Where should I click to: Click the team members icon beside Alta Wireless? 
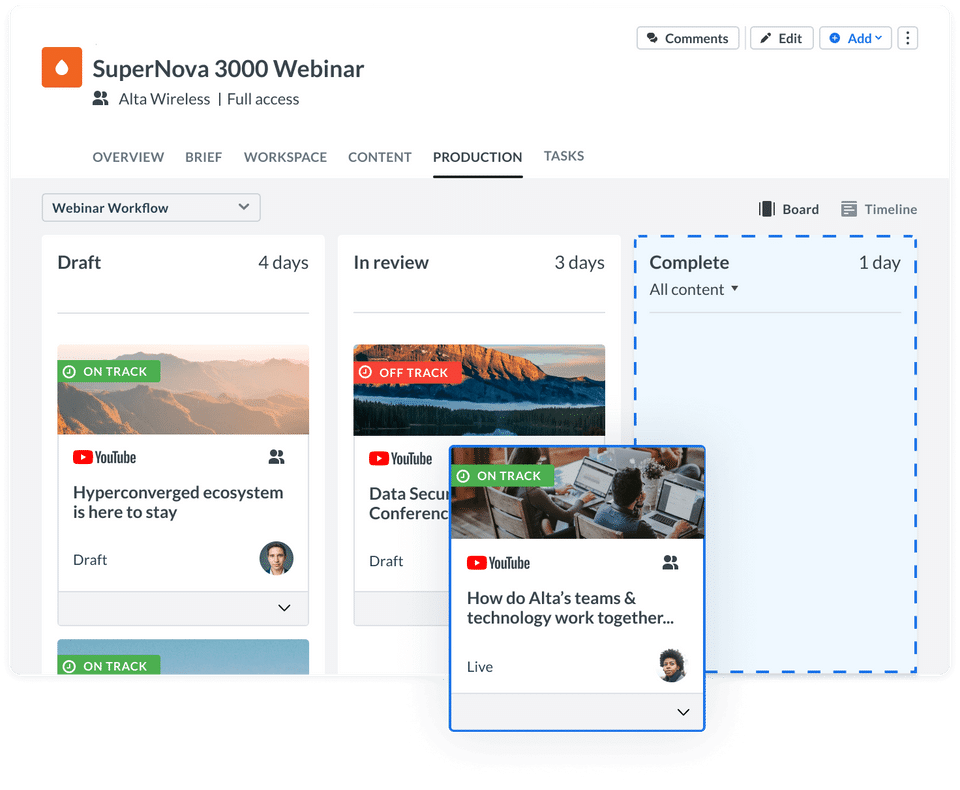pos(100,98)
